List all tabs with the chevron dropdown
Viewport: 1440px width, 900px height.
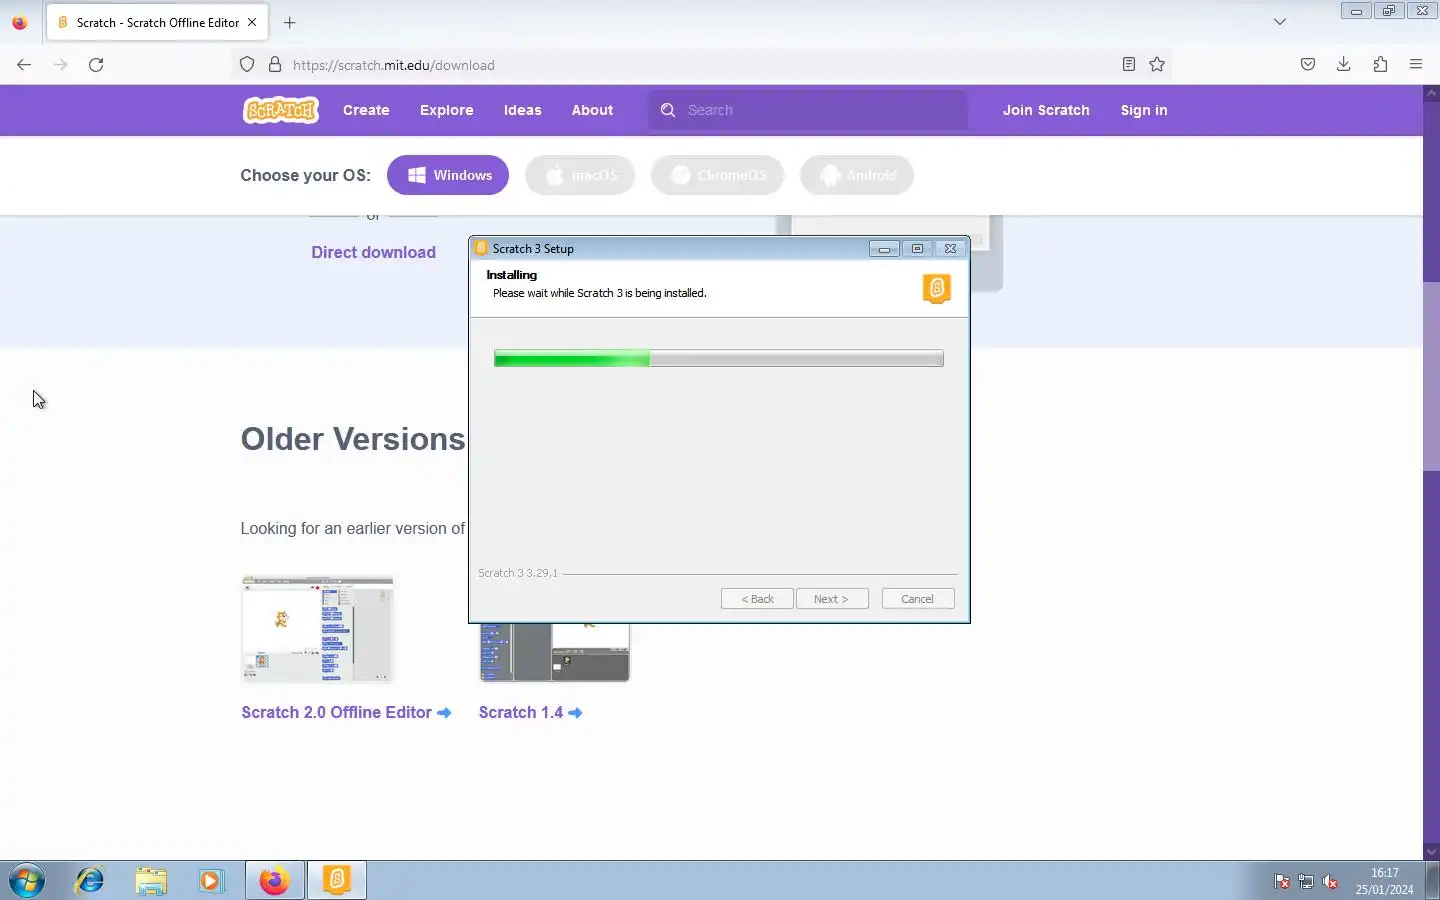(x=1279, y=22)
